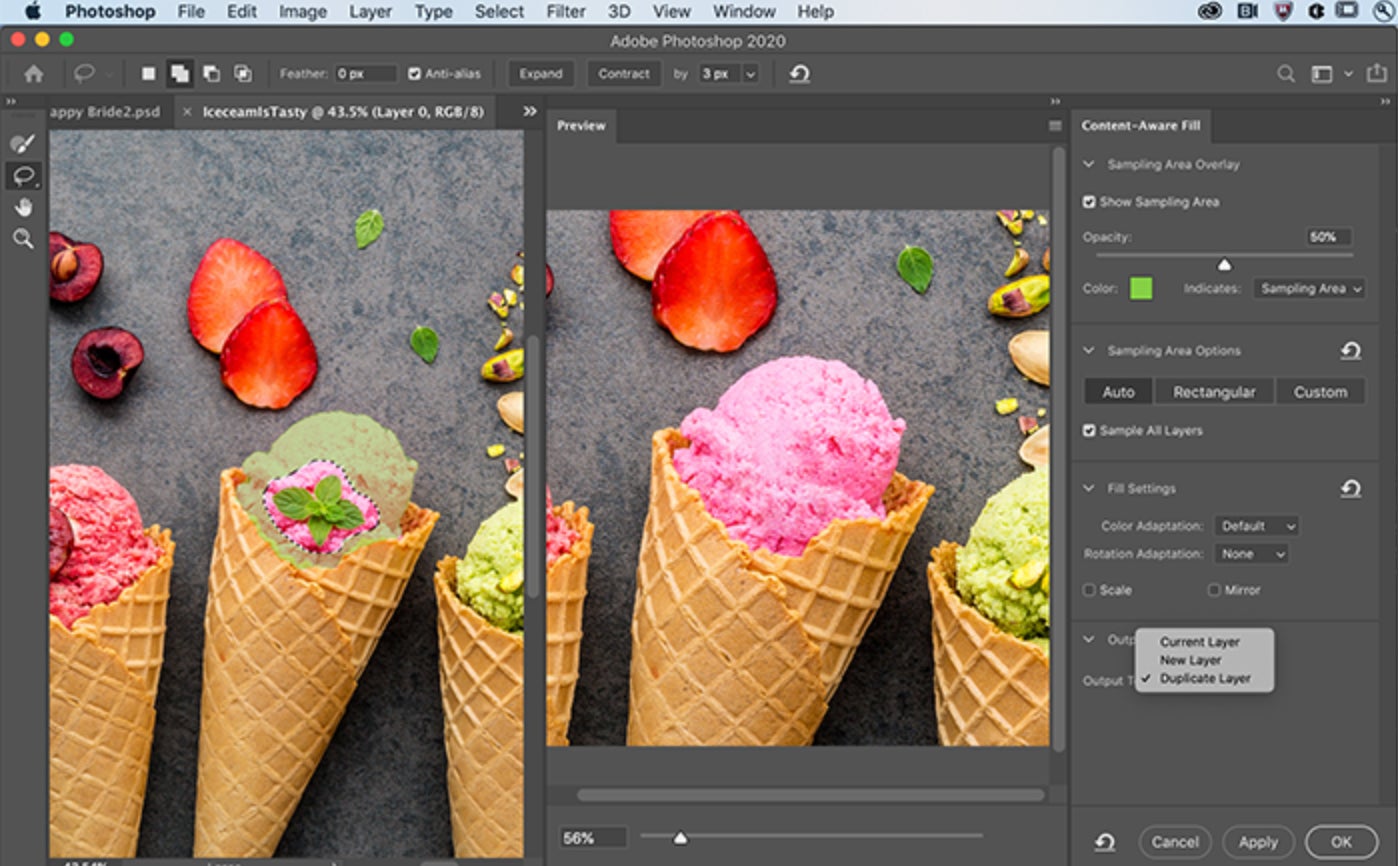This screenshot has height=866, width=1398.
Task: Collapse the Sampling Area Options section
Action: coord(1089,351)
